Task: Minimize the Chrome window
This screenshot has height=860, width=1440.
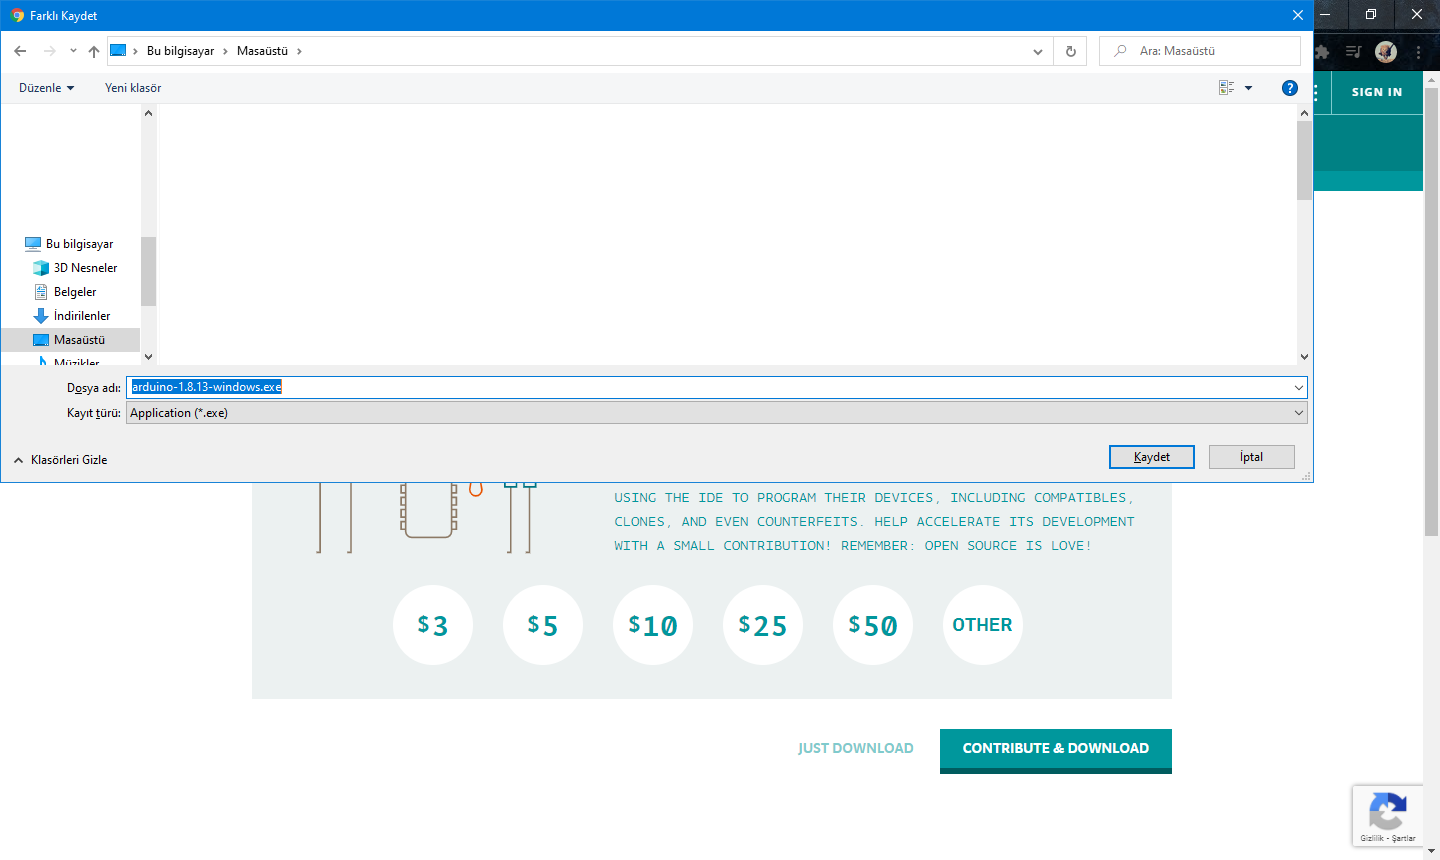Action: point(1325,15)
